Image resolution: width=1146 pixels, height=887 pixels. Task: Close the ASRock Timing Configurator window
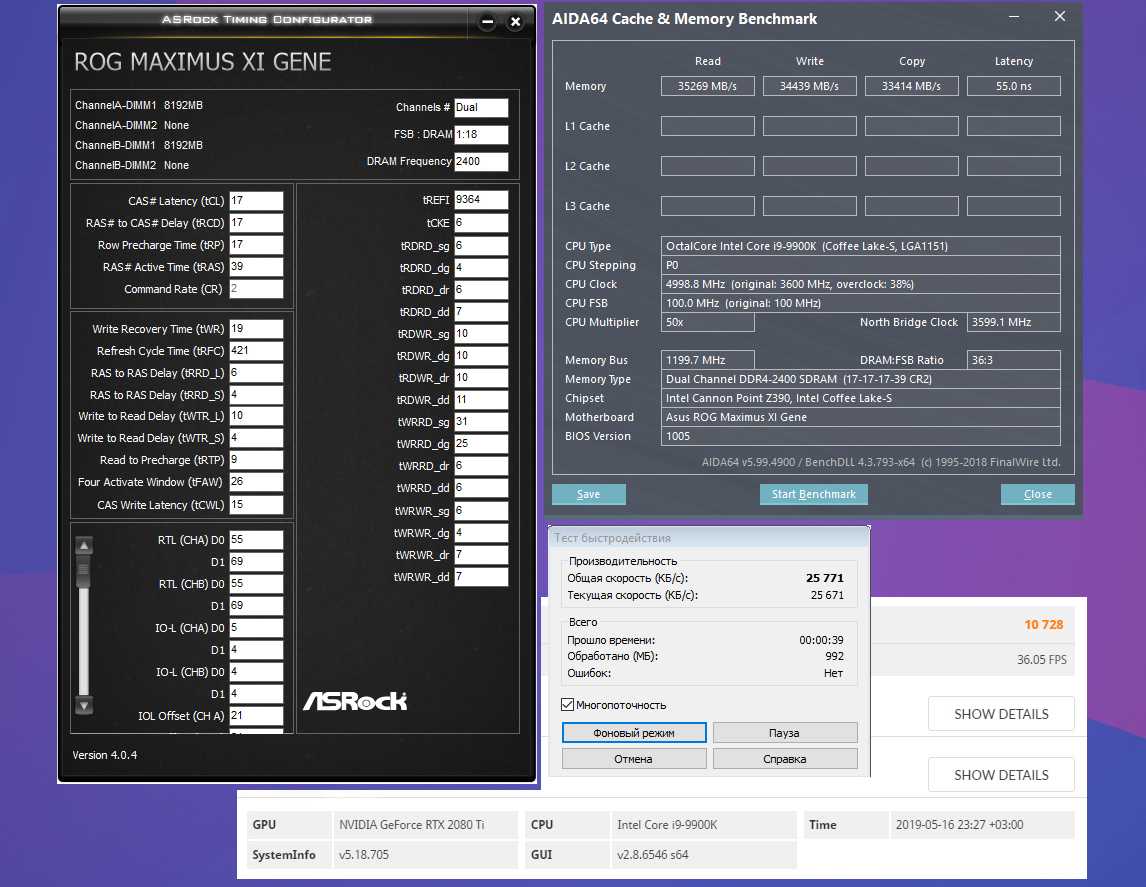point(515,21)
